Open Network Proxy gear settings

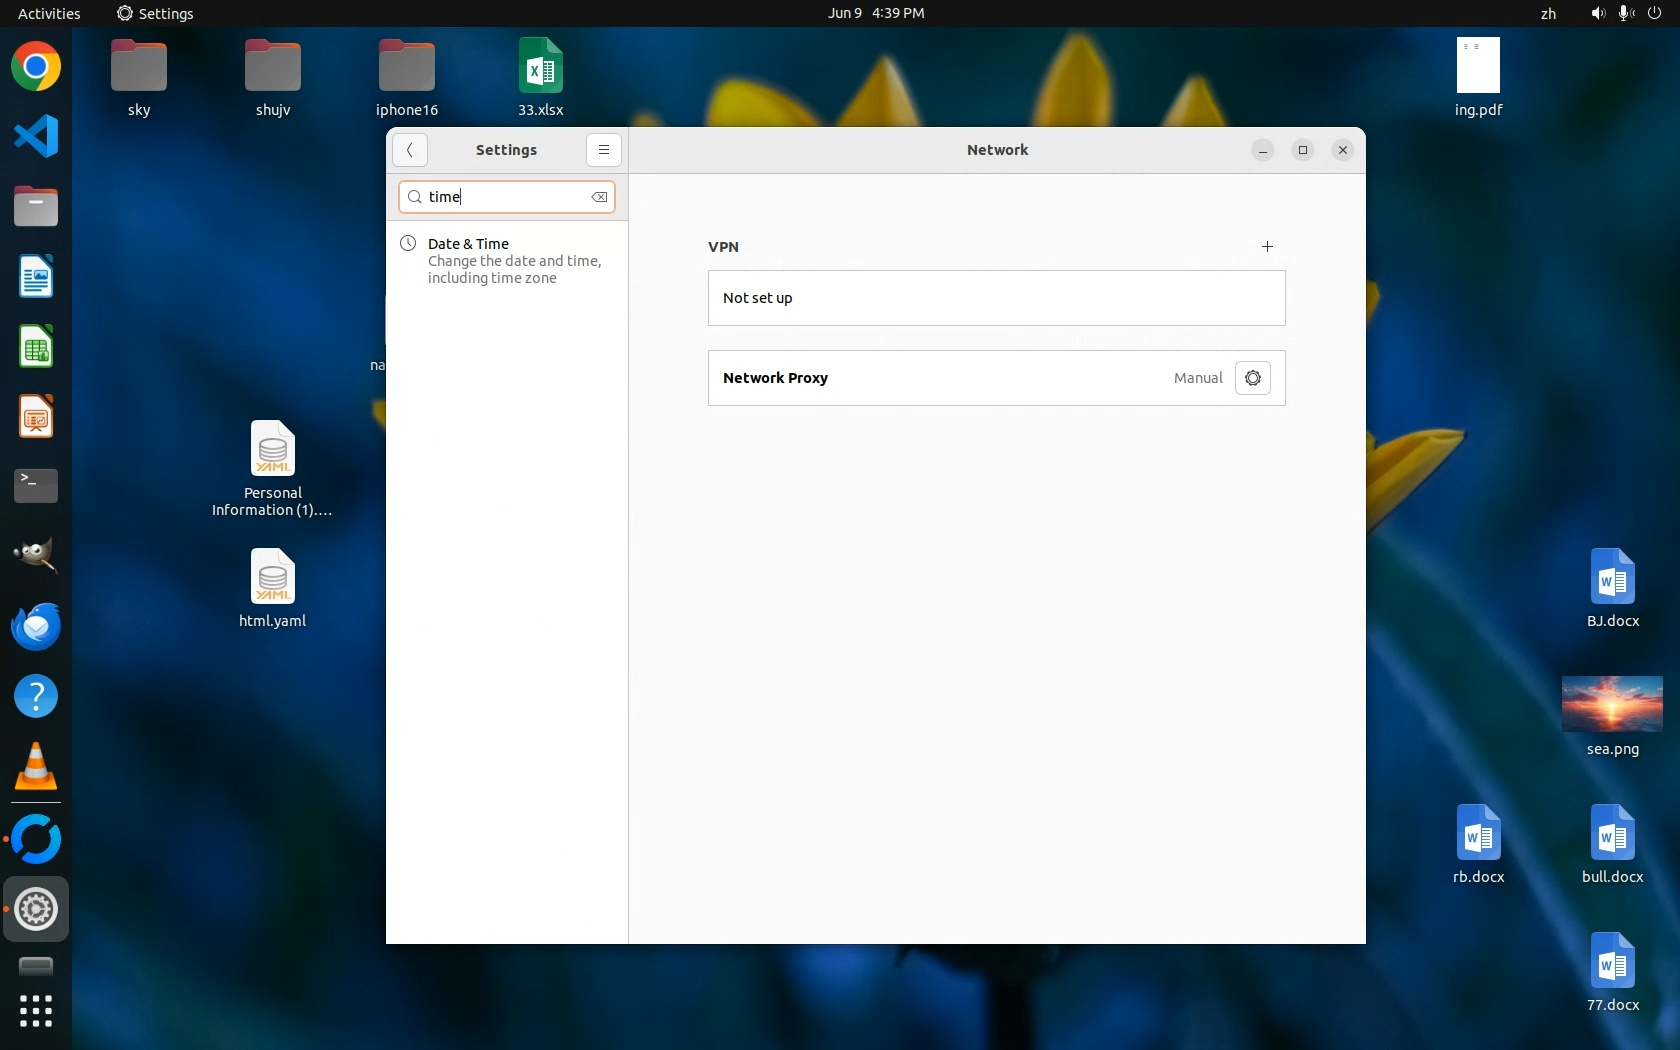point(1252,378)
